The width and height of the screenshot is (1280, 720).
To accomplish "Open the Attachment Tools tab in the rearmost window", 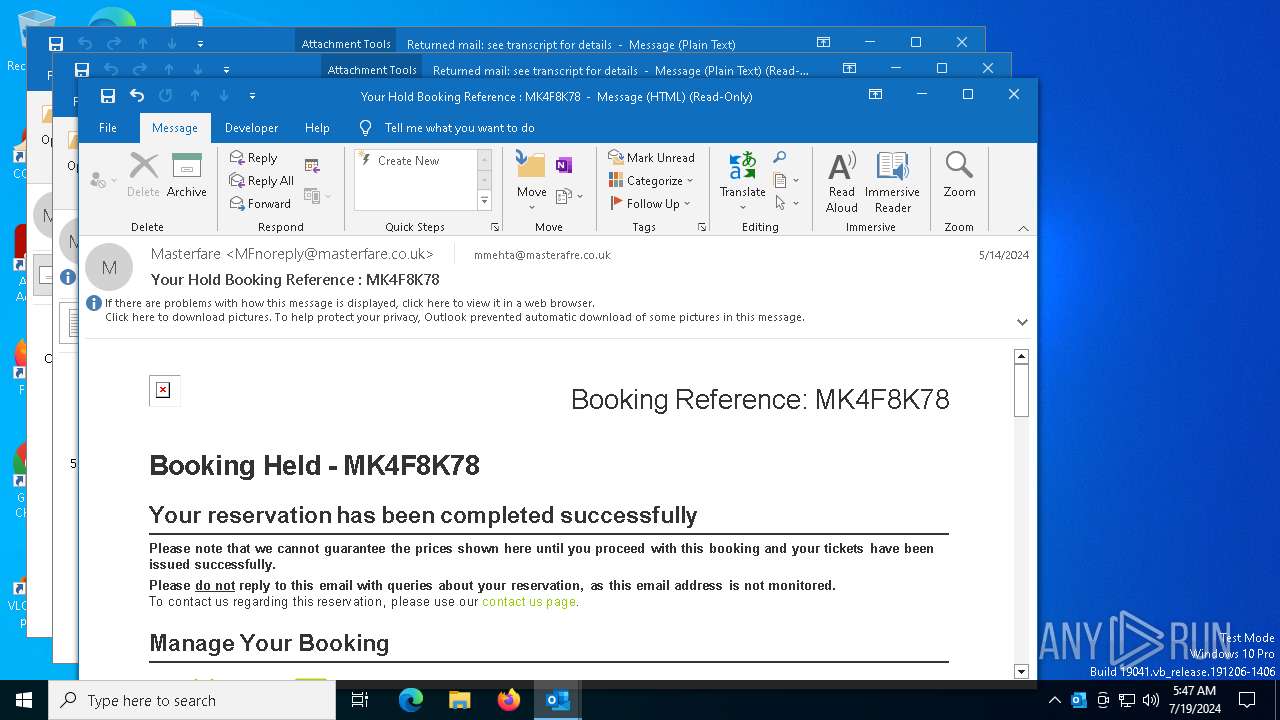I will coord(346,44).
